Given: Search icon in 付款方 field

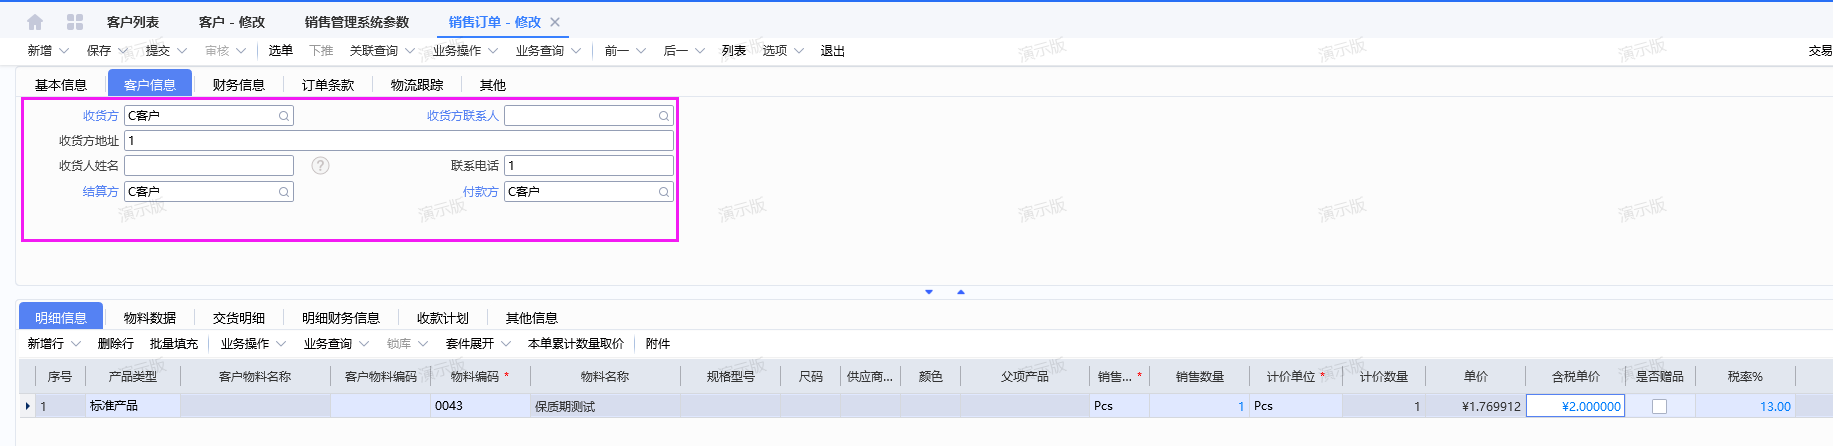Looking at the screenshot, I should [x=664, y=192].
